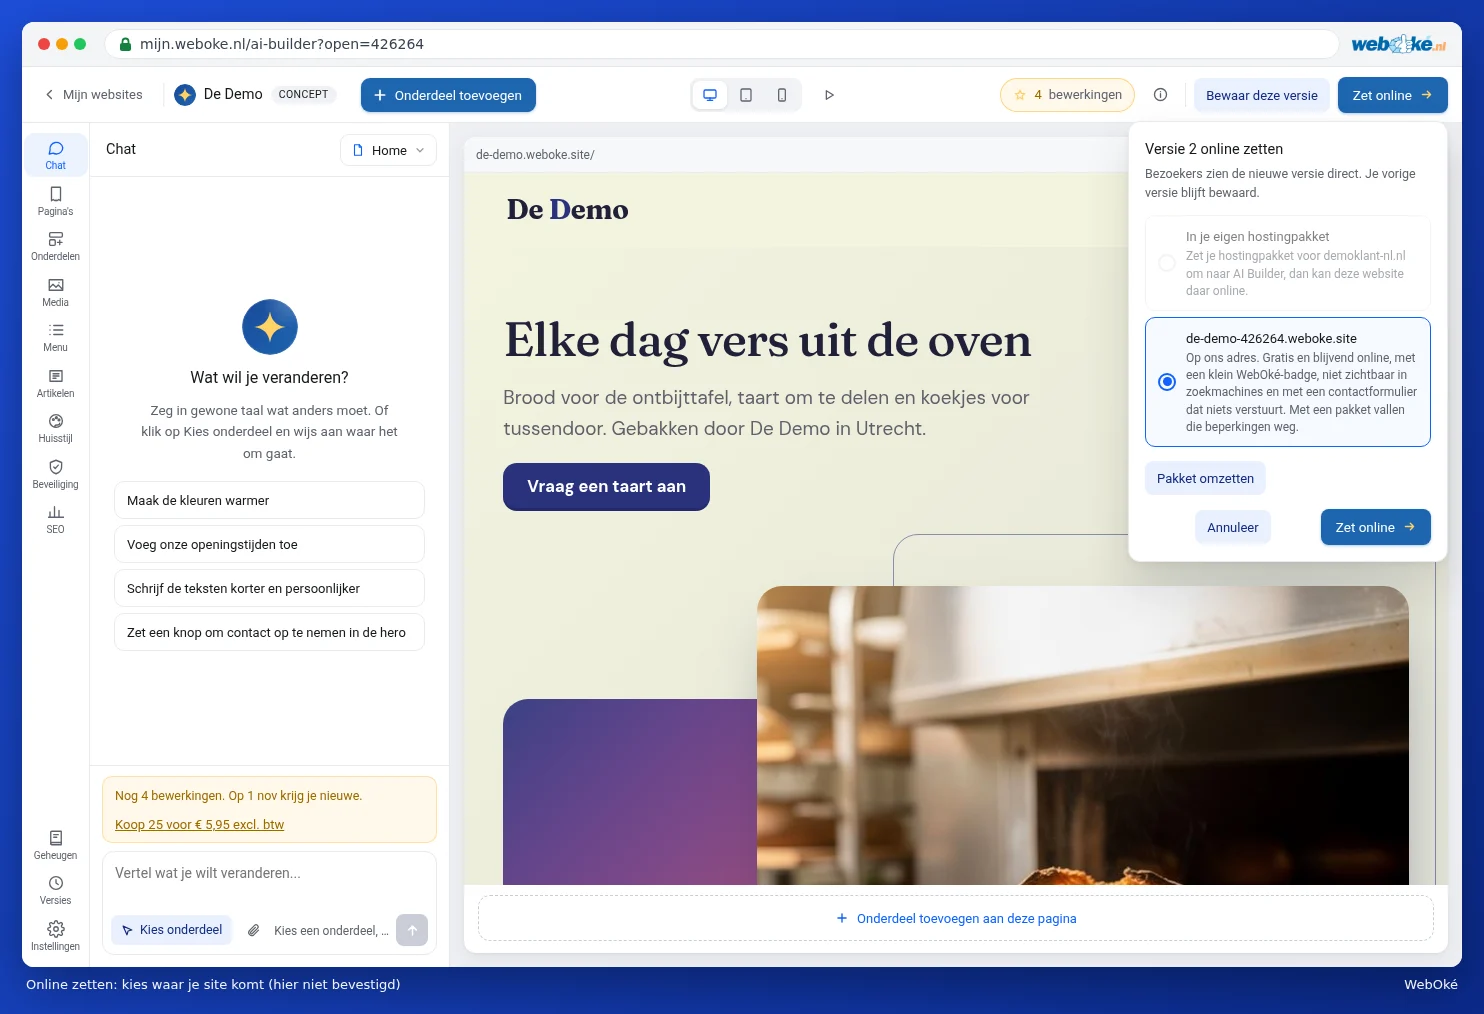
Task: Select de-demo-426264.weboke.site radio option
Action: [x=1167, y=382]
